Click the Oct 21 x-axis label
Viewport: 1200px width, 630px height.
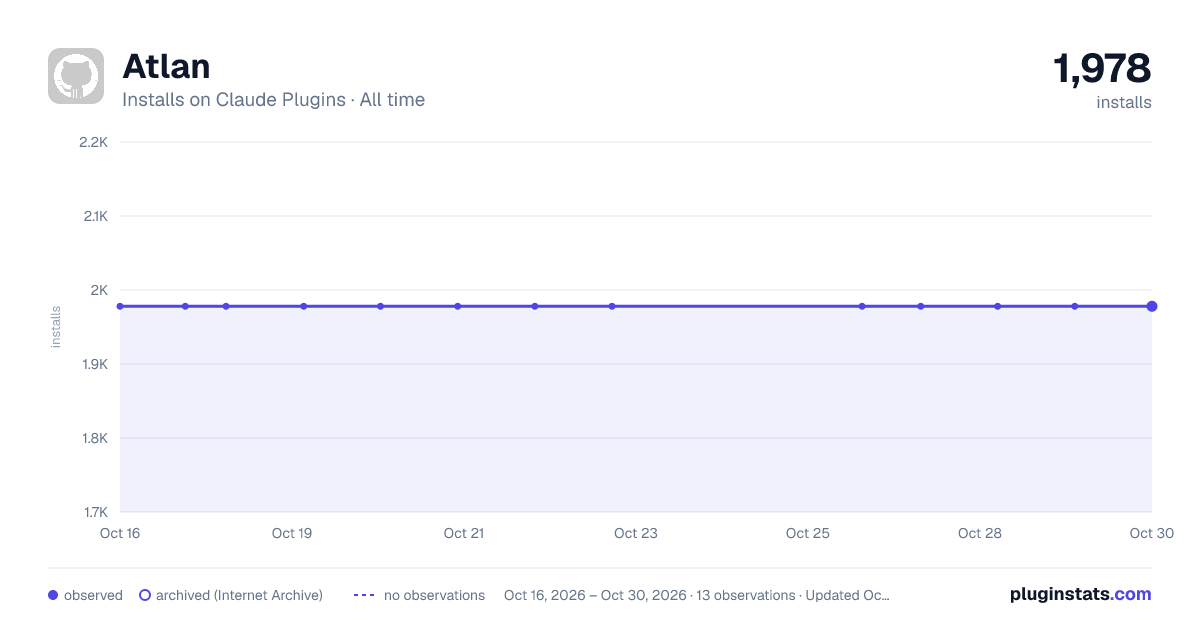pyautogui.click(x=464, y=533)
